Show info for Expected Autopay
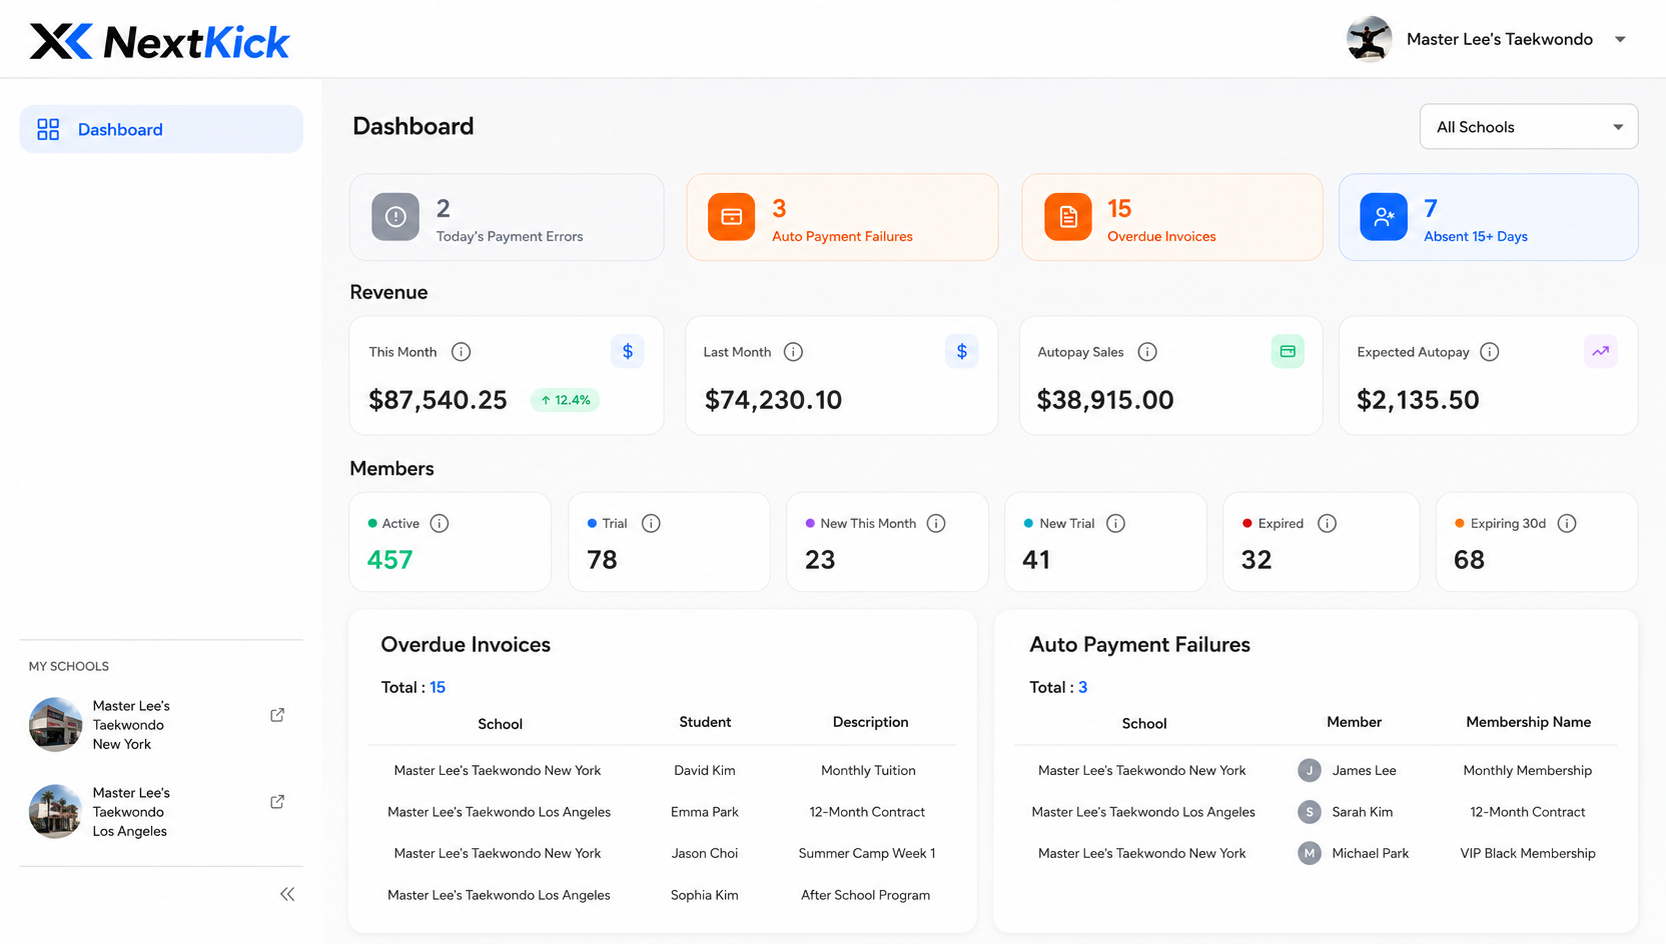 pyautogui.click(x=1490, y=352)
